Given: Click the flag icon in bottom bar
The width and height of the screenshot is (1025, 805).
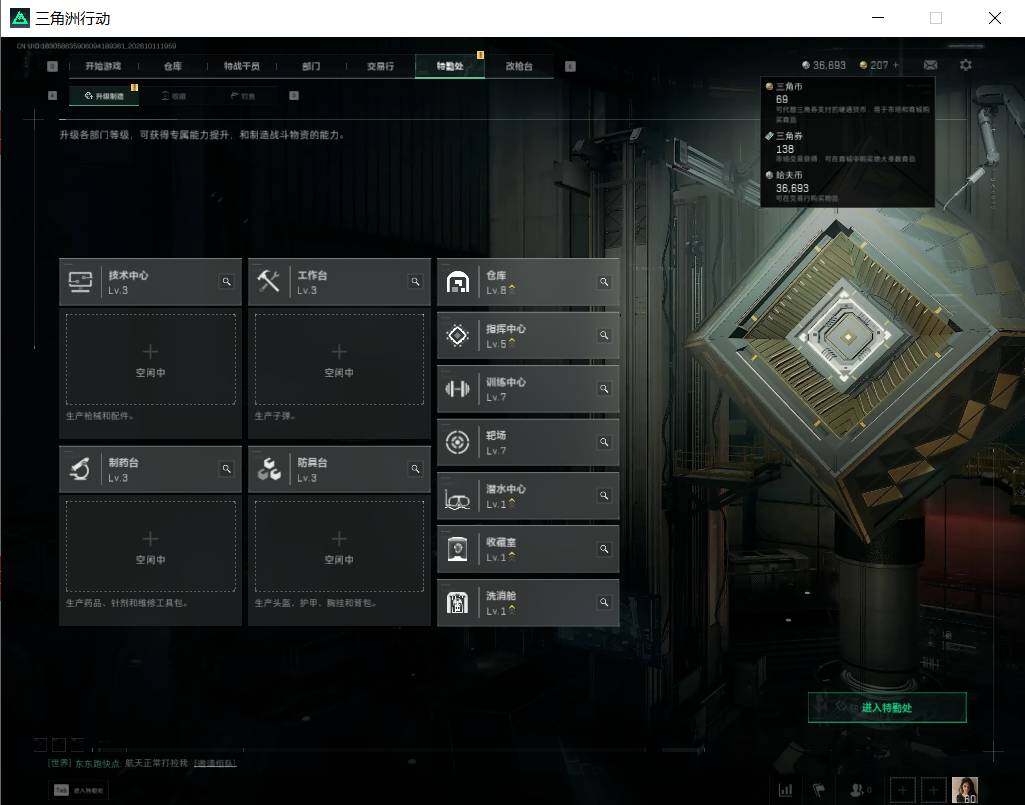Looking at the screenshot, I should pos(819,790).
